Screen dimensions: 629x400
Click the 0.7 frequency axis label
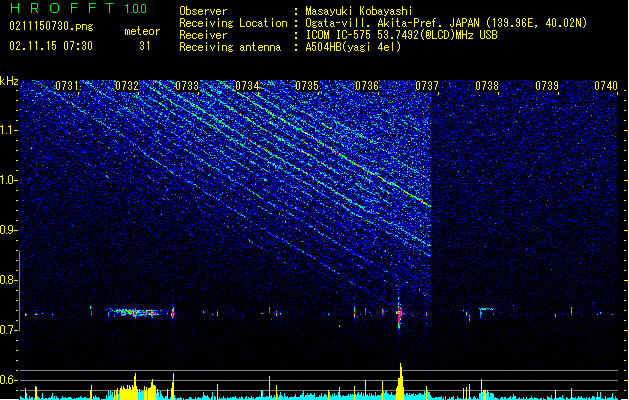(x=9, y=330)
